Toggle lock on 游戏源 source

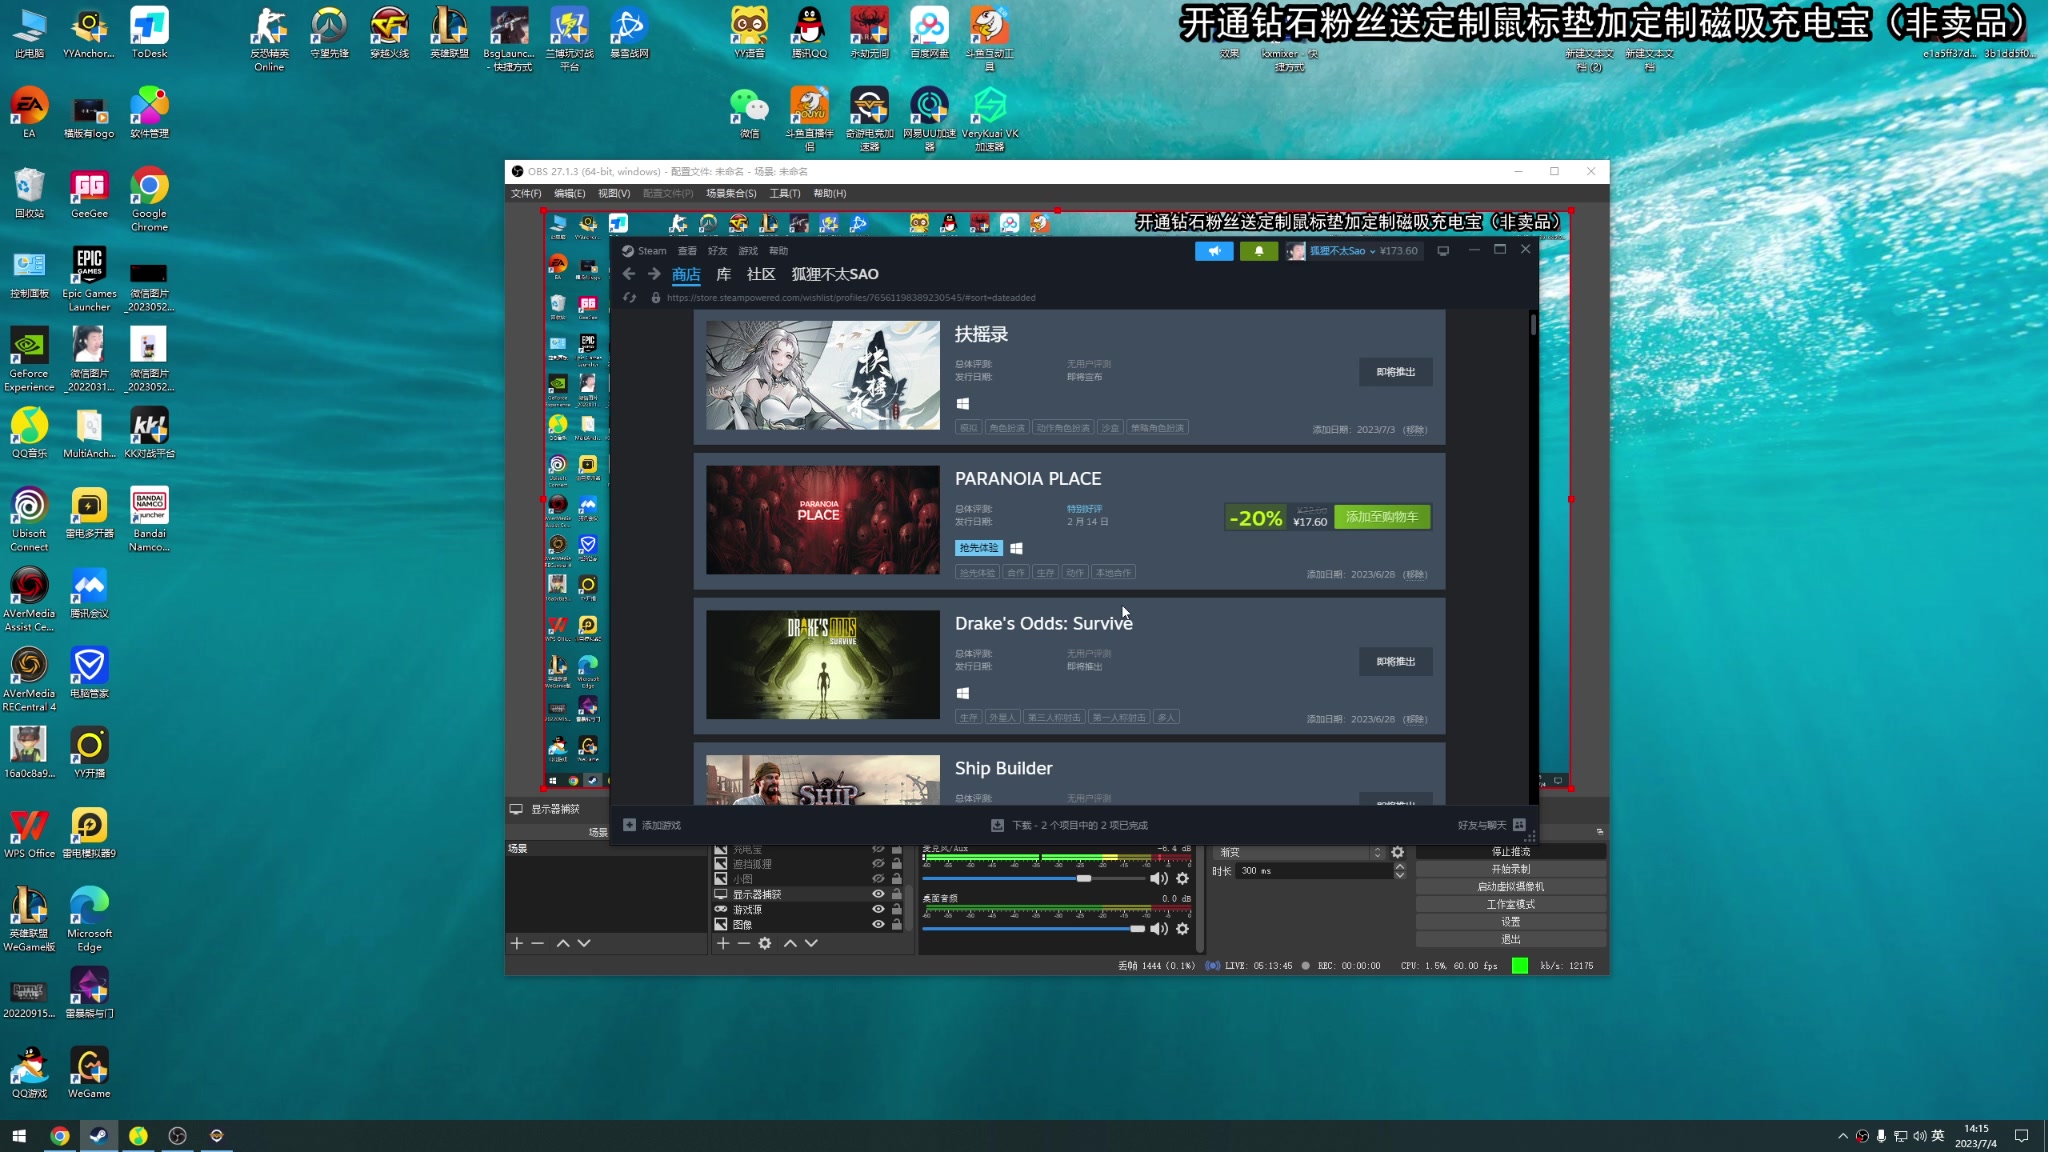click(x=897, y=909)
